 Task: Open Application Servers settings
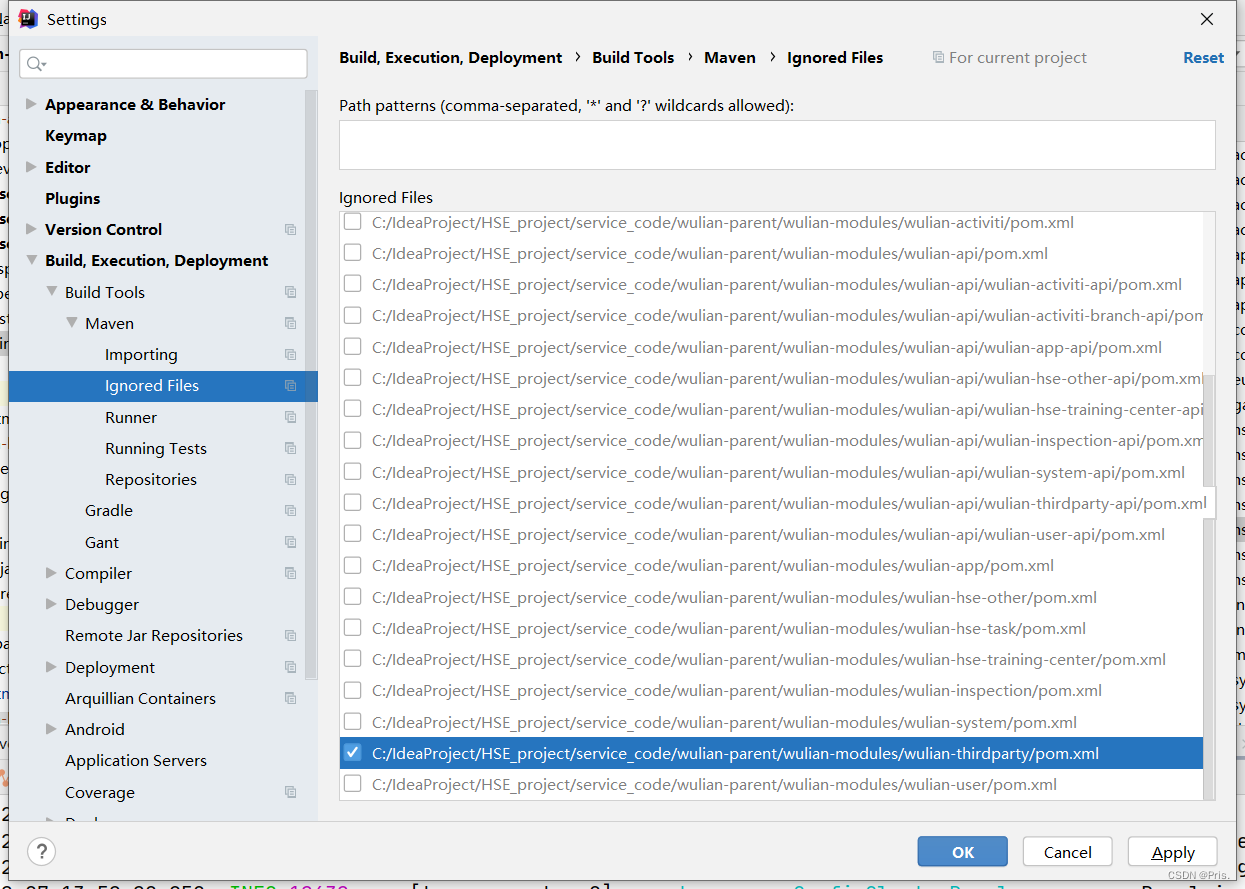(136, 760)
